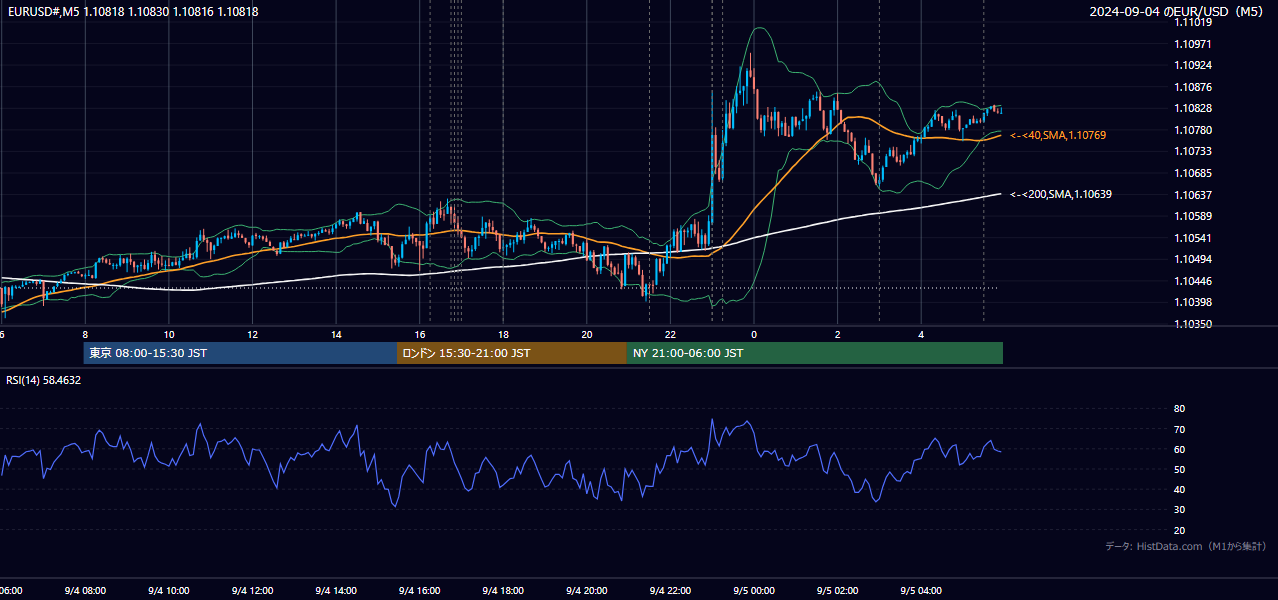This screenshot has height=600, width=1278.
Task: Click midnight hour label 0 on upper chart axis
Action: pos(754,335)
